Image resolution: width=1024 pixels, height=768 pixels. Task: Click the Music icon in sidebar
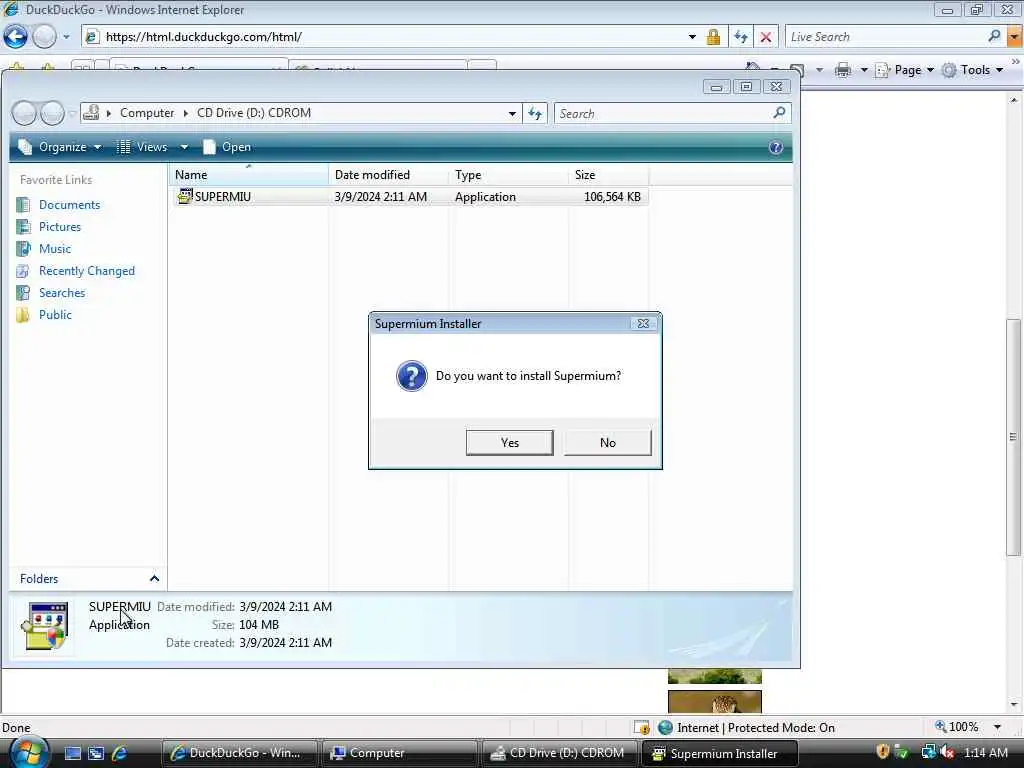click(23, 249)
